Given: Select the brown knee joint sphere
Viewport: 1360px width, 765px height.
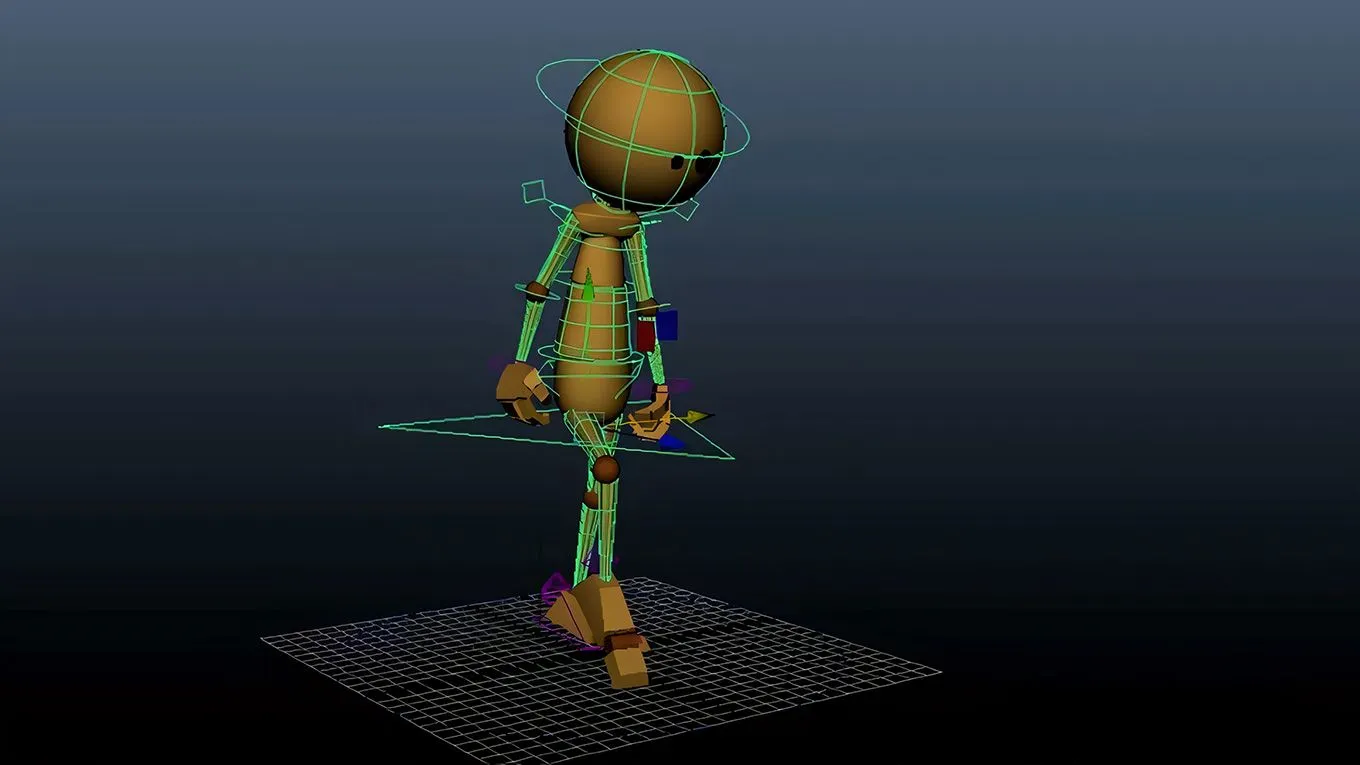Looking at the screenshot, I should click(x=606, y=468).
